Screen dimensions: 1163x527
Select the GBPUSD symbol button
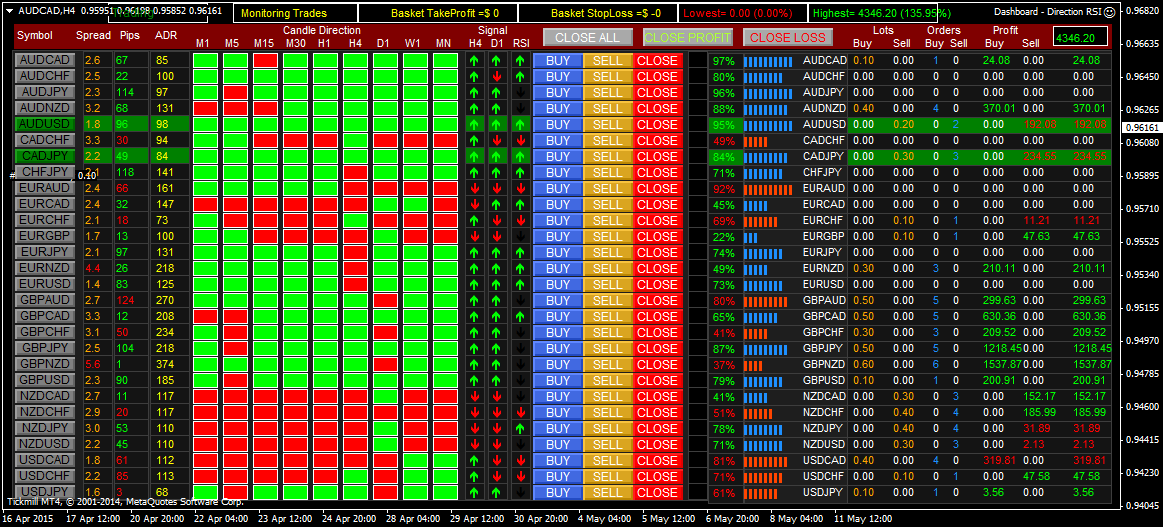pyautogui.click(x=45, y=380)
